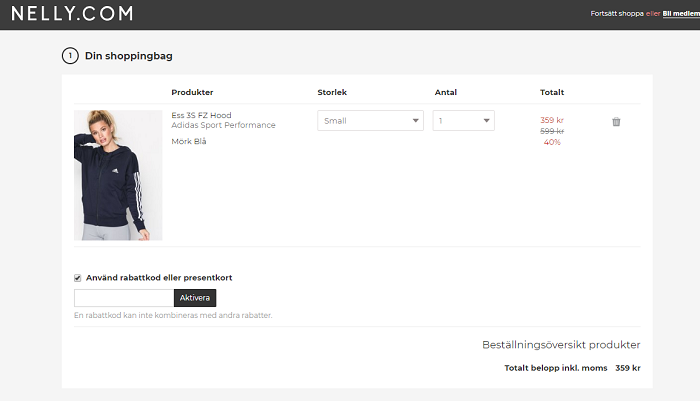
Task: Open the hoodie product thumbnail
Action: (118, 175)
